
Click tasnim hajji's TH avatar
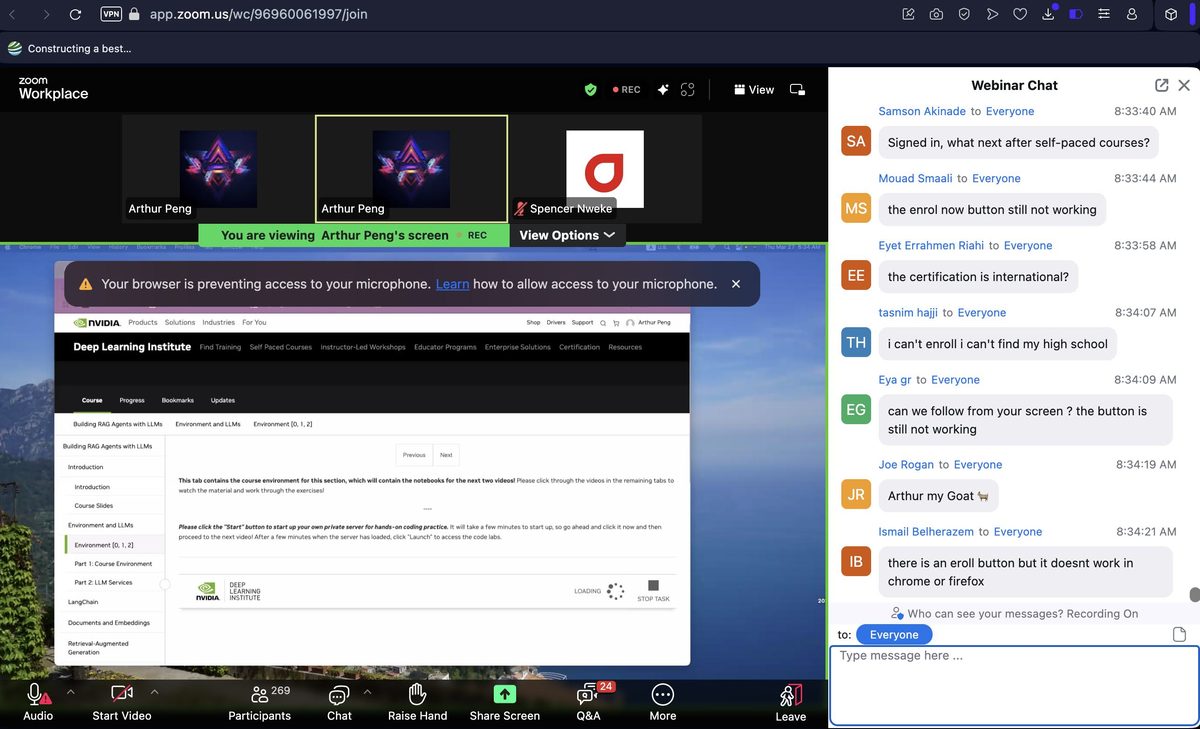[856, 342]
